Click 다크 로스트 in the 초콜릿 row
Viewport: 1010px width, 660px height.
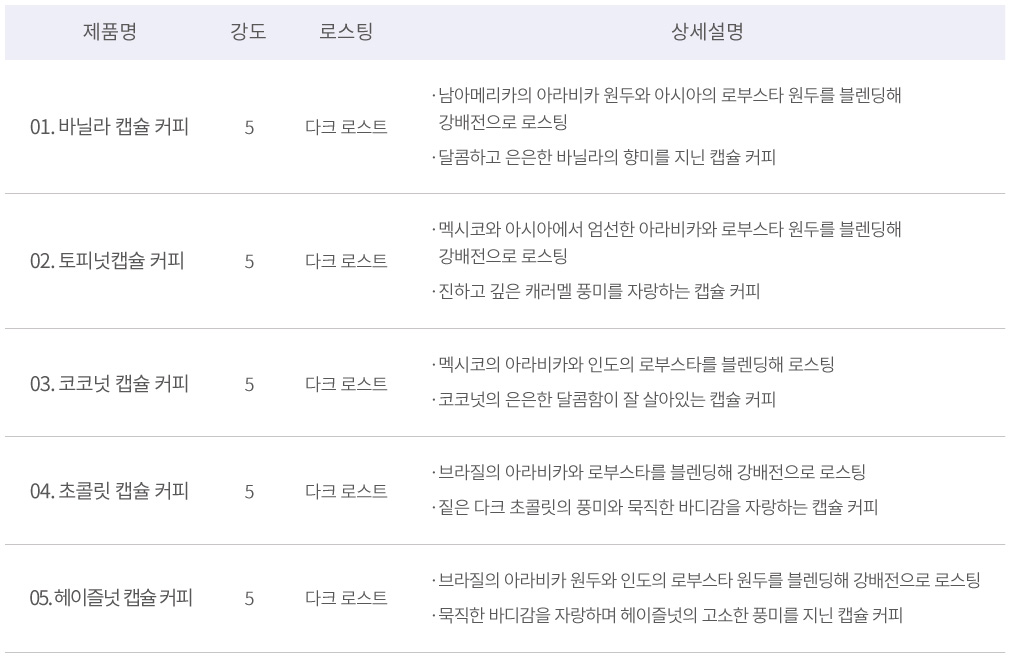[346, 491]
